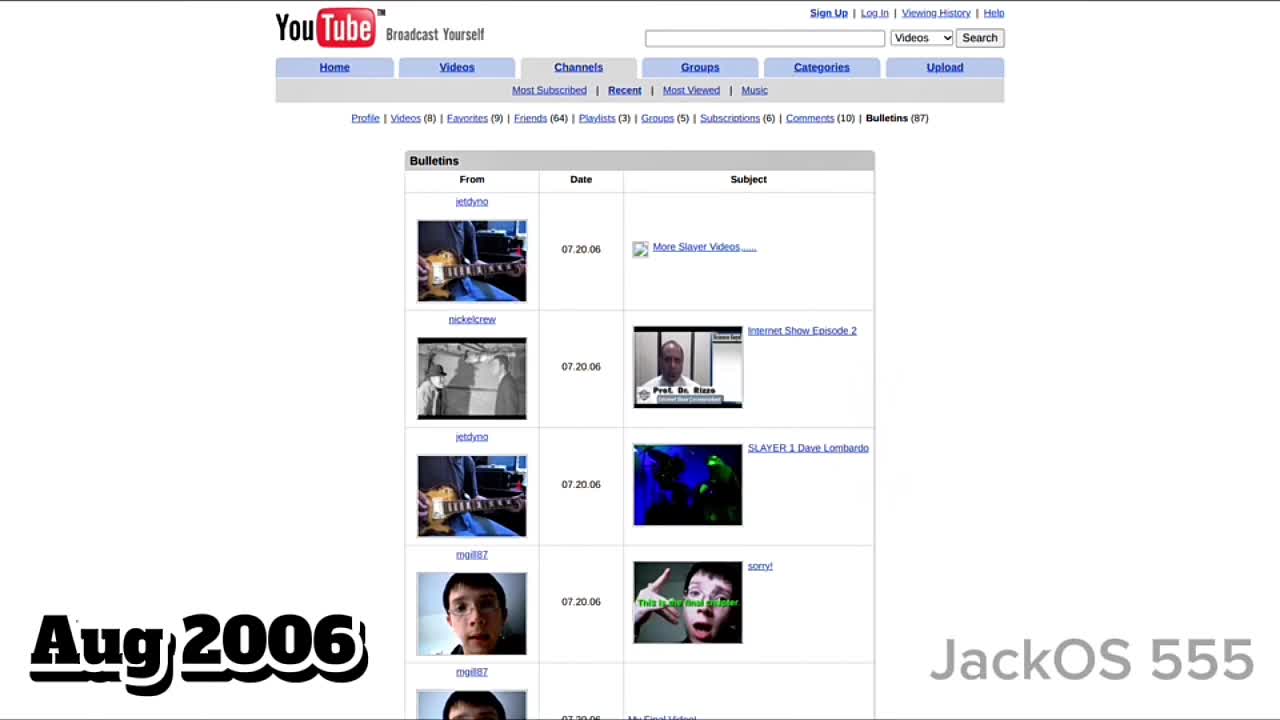Screen dimensions: 1280x720
Task: Open jetdyno avatar in SLAYER row
Action: [472, 496]
